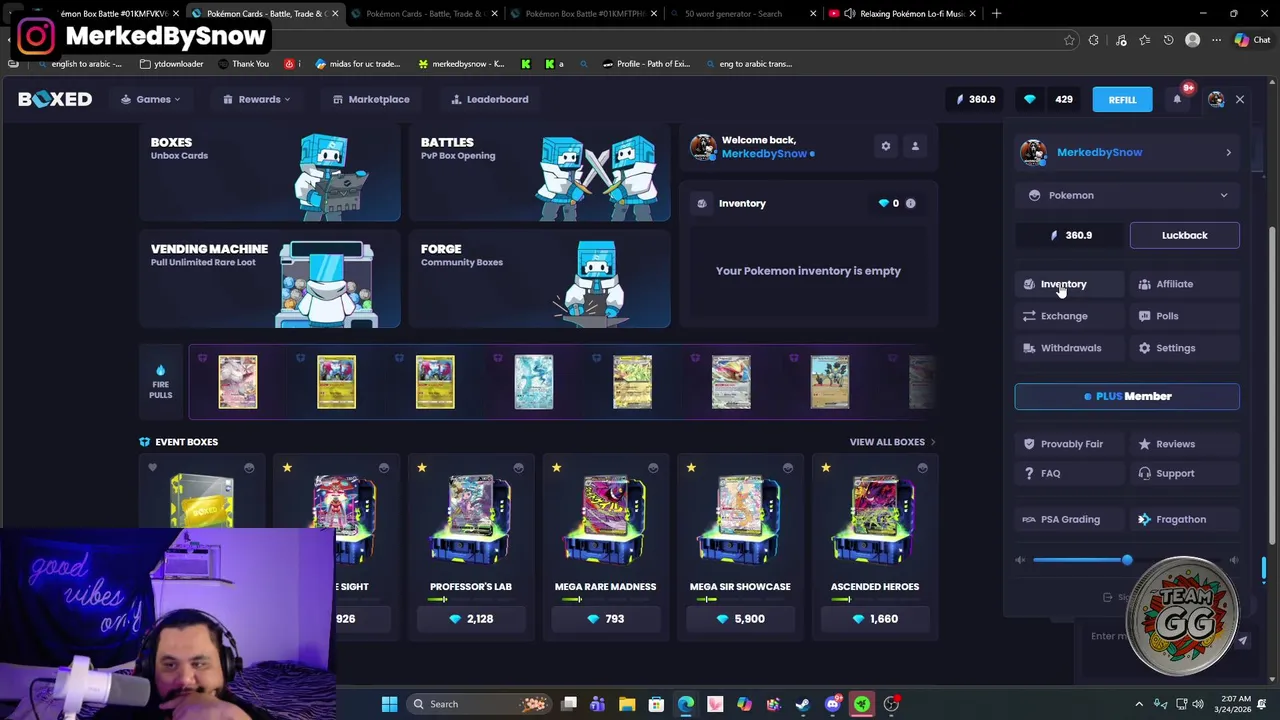Screen dimensions: 1280x720
Task: Click the favorite star in address bar
Action: click(1069, 40)
